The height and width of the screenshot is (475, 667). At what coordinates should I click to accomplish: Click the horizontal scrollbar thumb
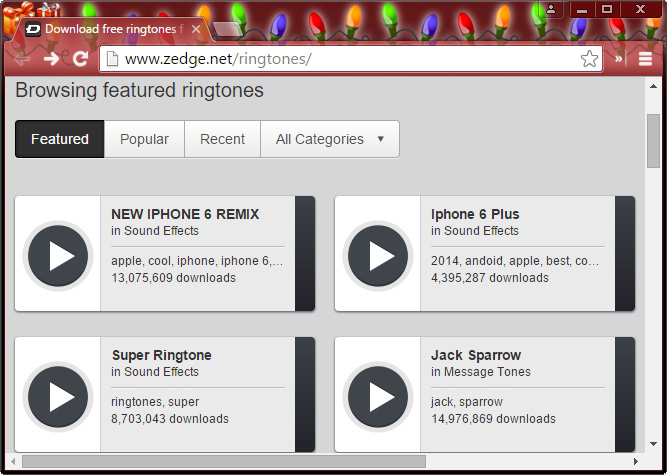(x=224, y=461)
